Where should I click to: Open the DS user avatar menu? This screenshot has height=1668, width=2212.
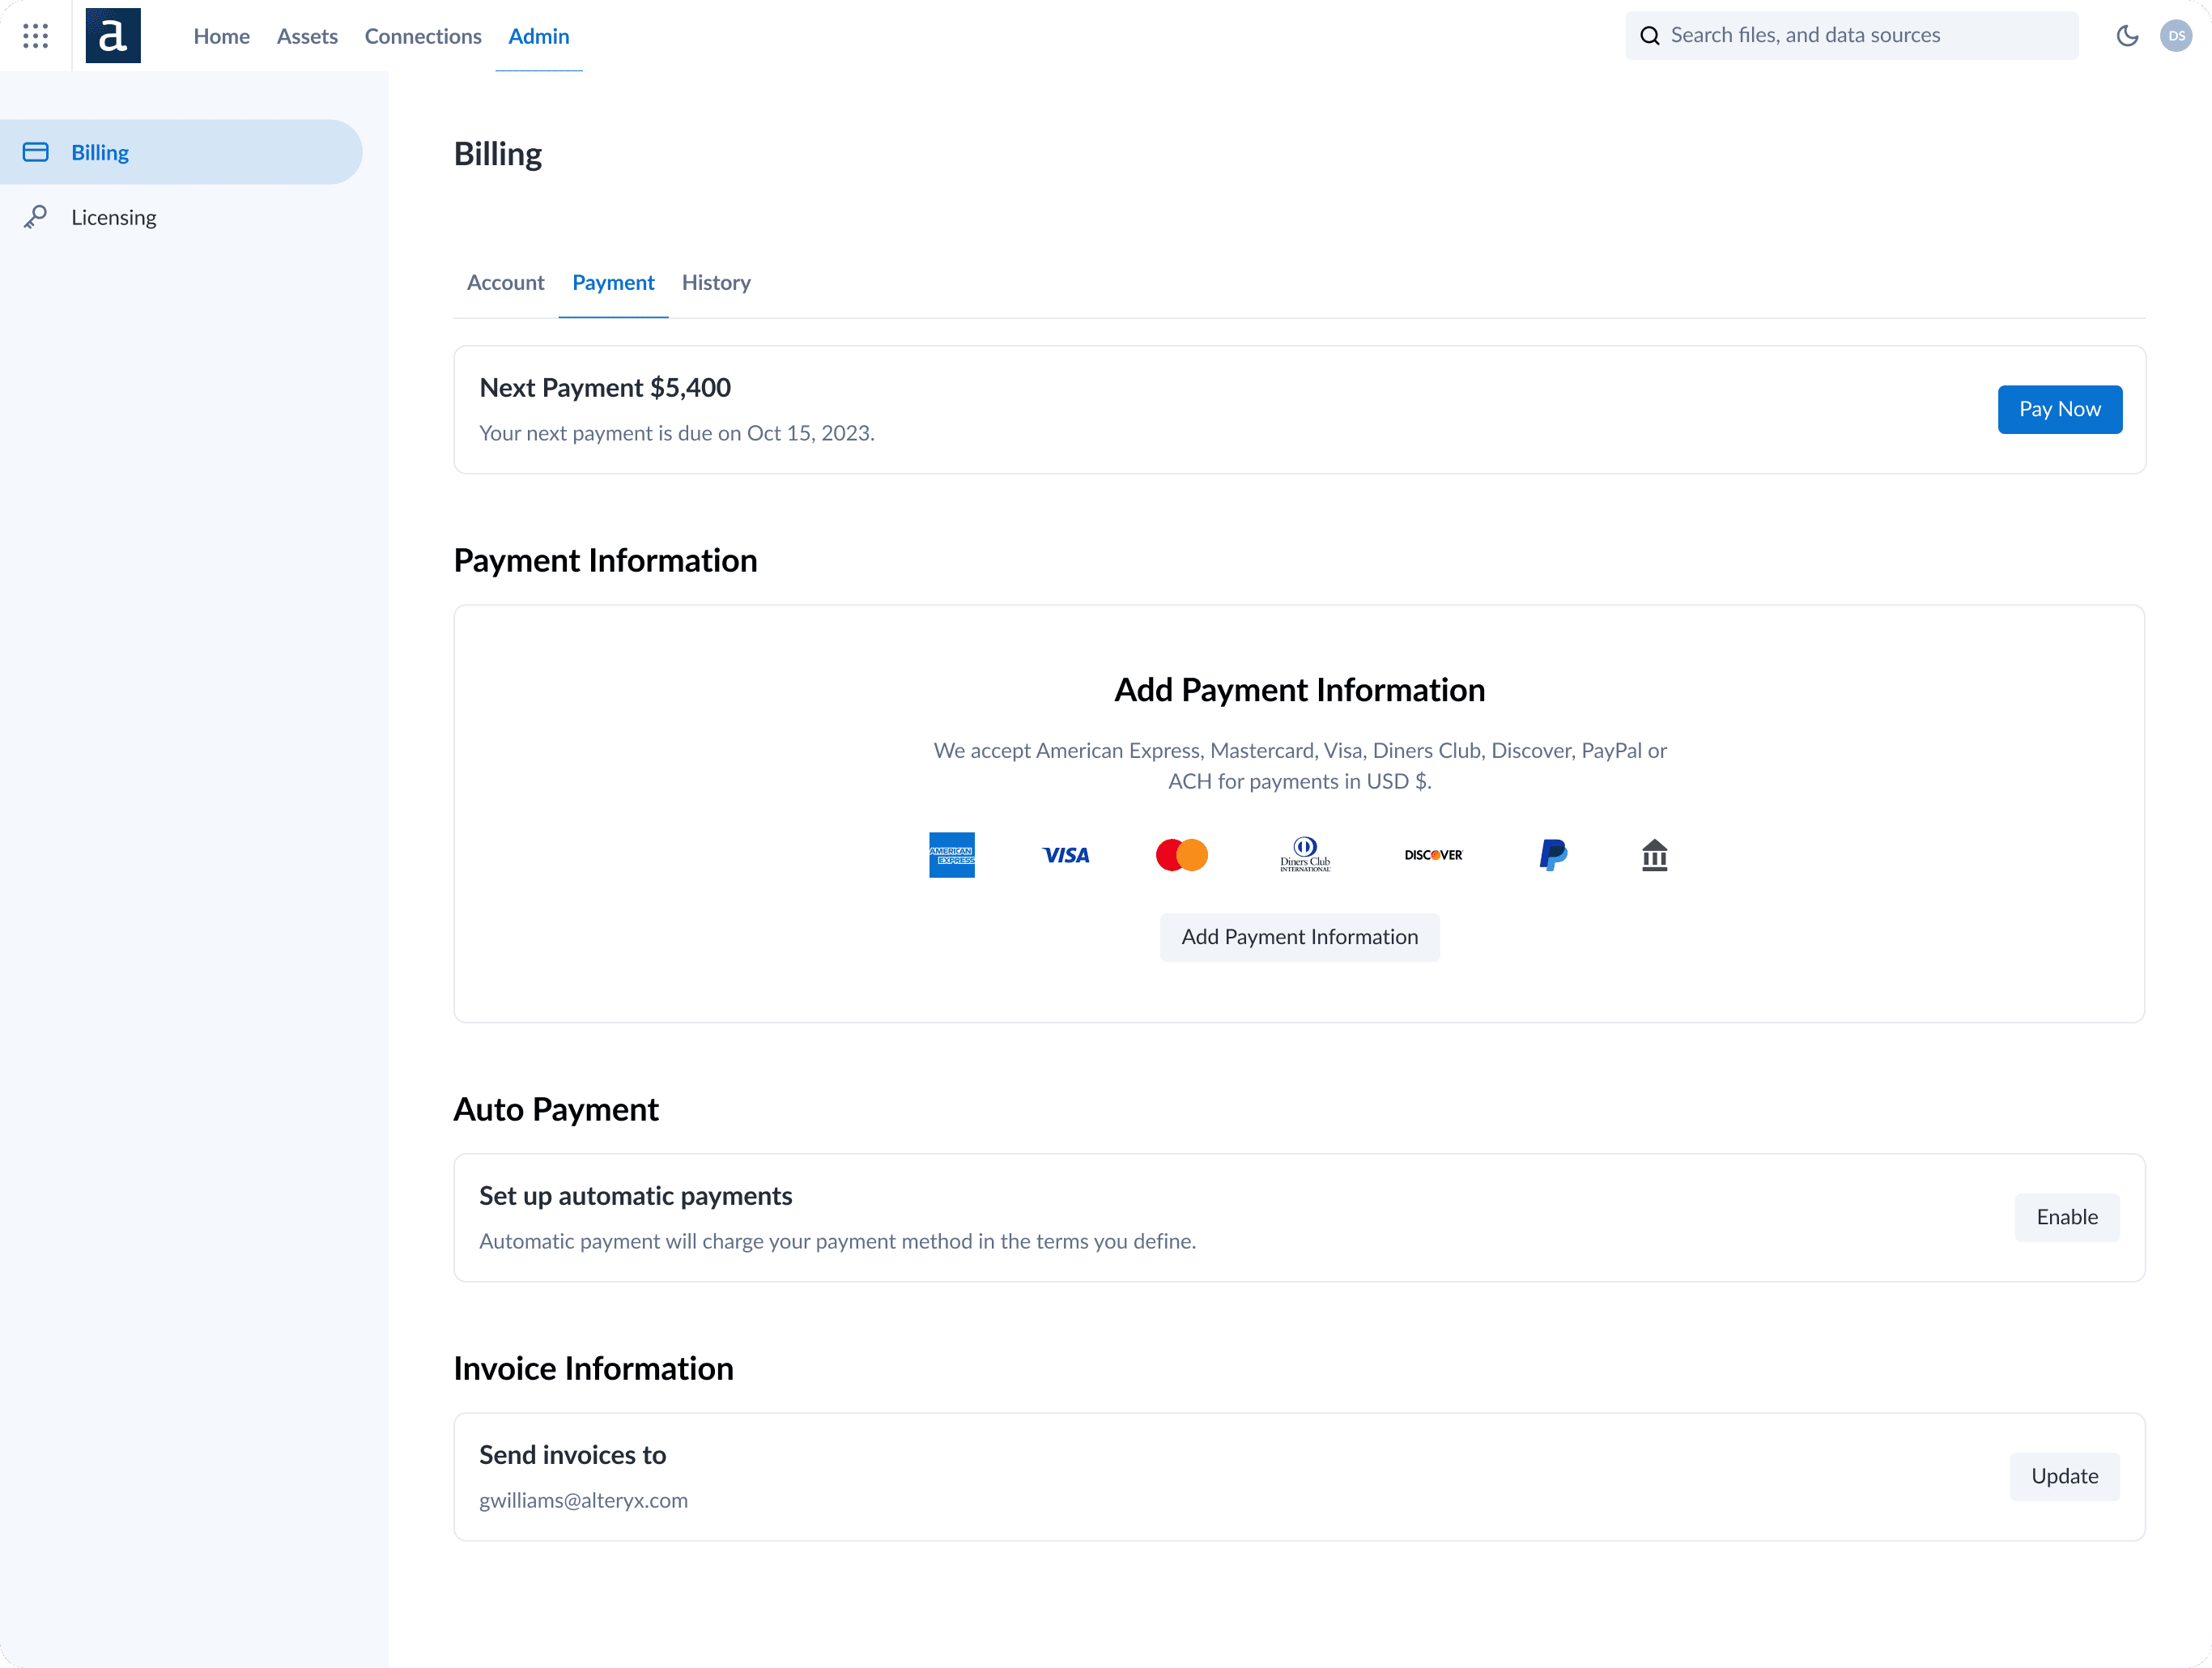point(2176,36)
